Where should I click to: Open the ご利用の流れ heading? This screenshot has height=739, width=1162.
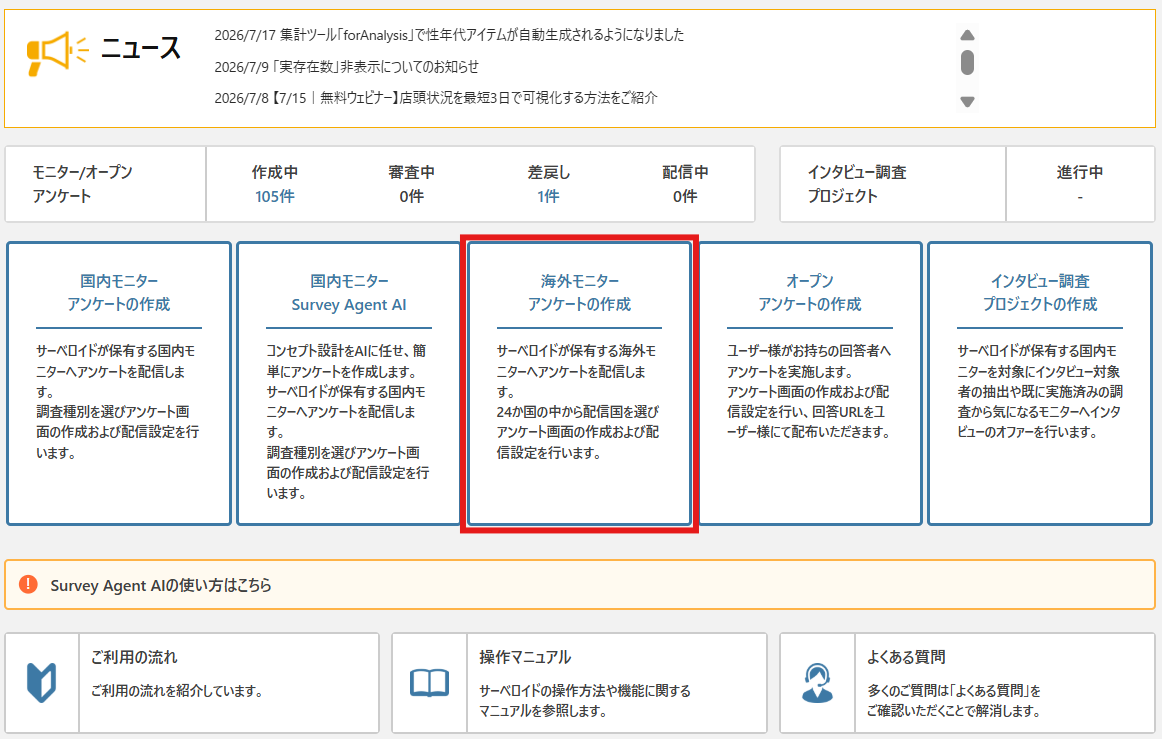coord(134,657)
